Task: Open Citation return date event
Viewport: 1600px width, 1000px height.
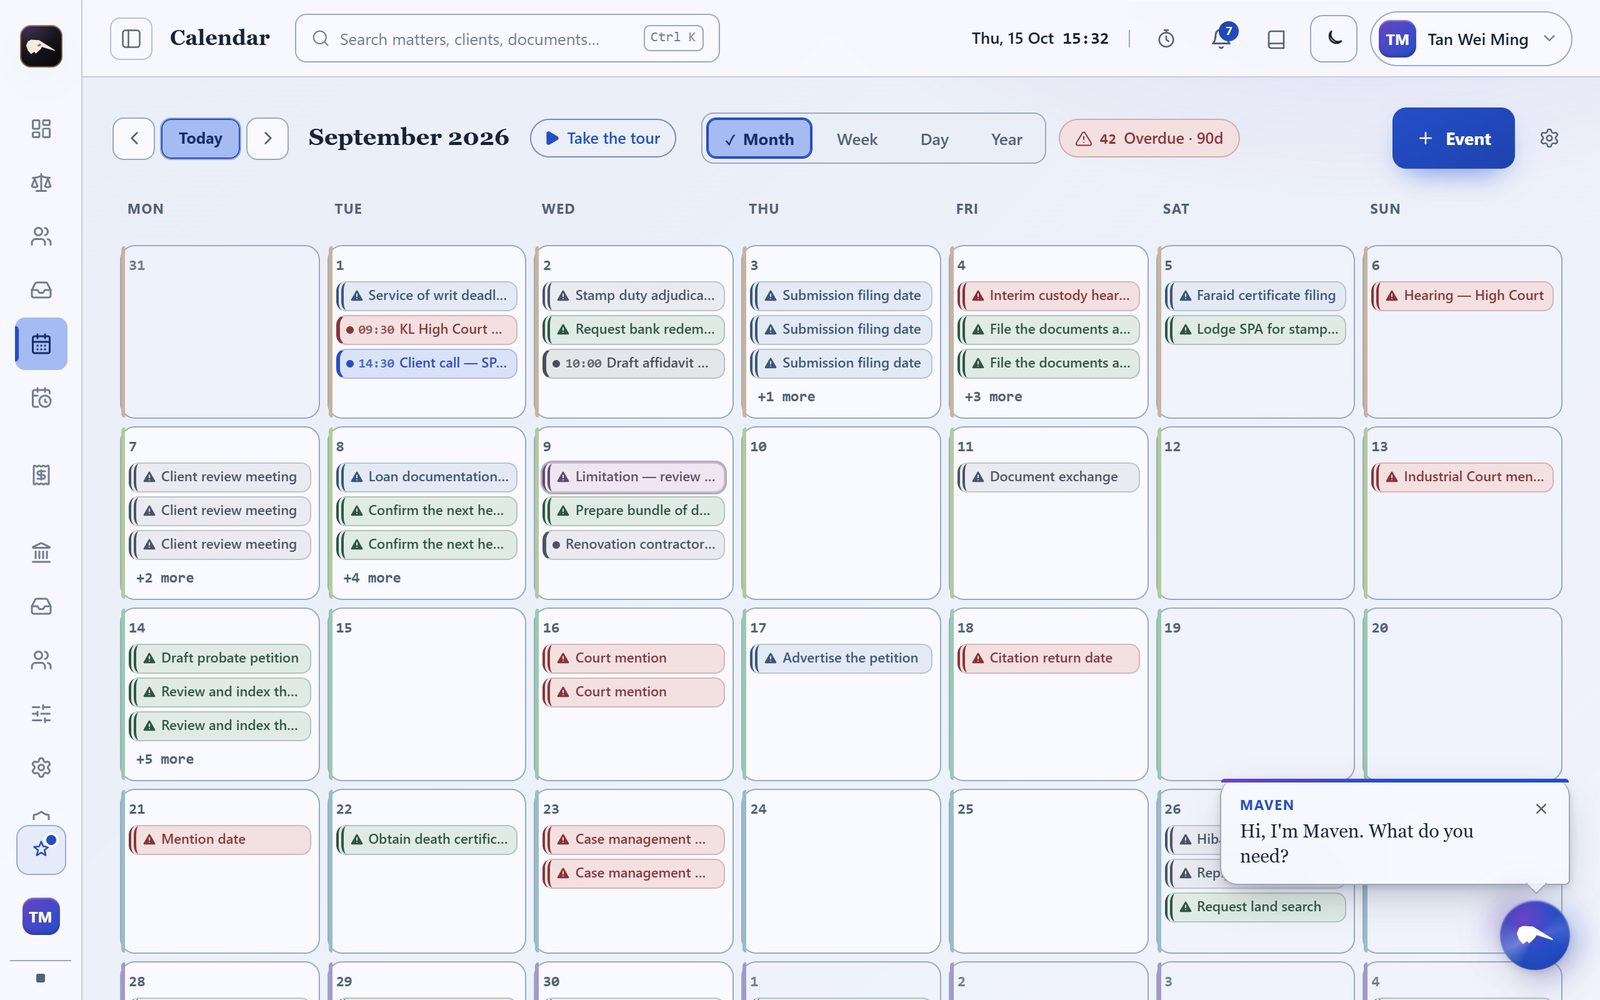Action: point(1048,658)
